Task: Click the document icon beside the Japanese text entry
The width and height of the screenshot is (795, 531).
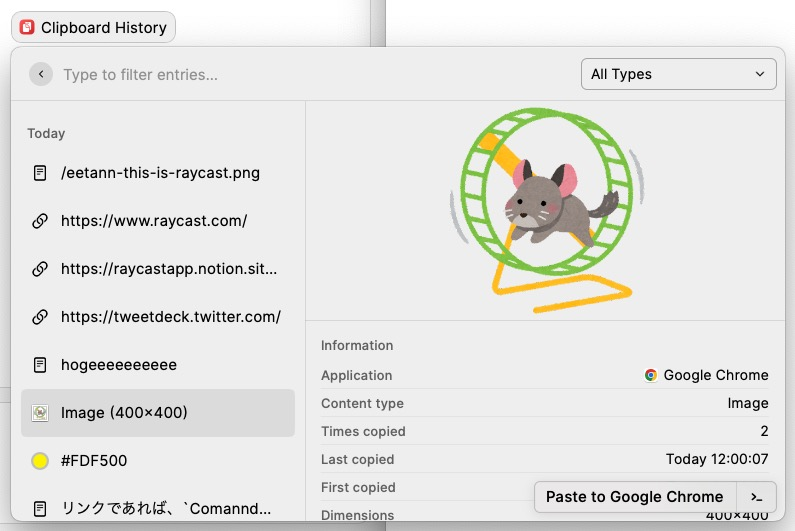Action: coord(40,509)
